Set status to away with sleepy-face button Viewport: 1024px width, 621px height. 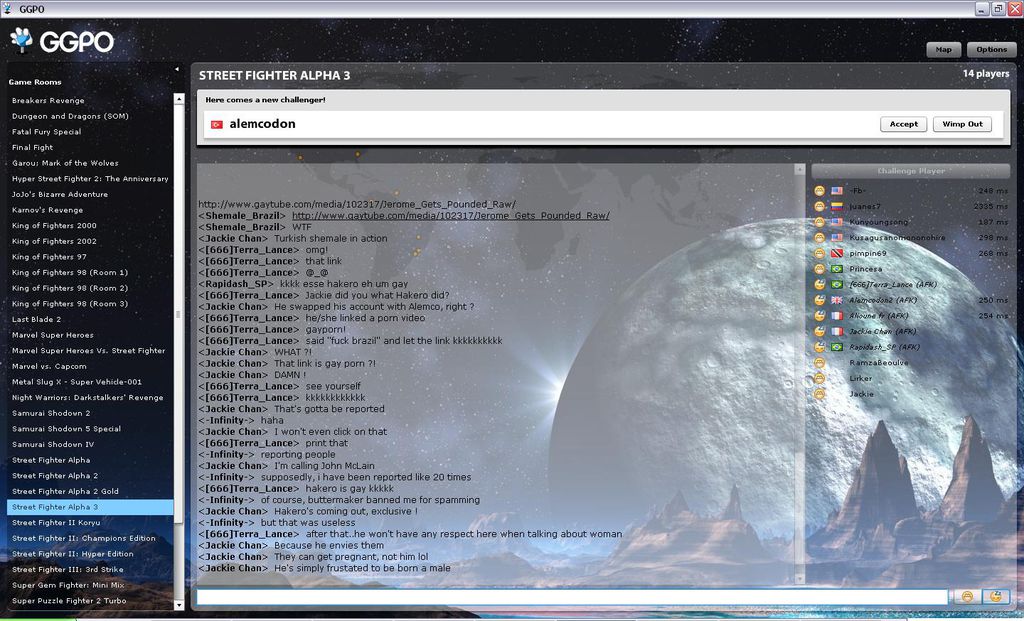(x=995, y=596)
